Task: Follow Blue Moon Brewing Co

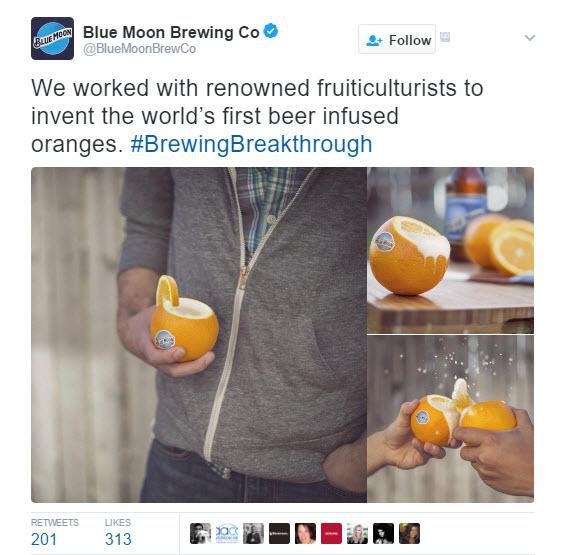Action: (397, 39)
